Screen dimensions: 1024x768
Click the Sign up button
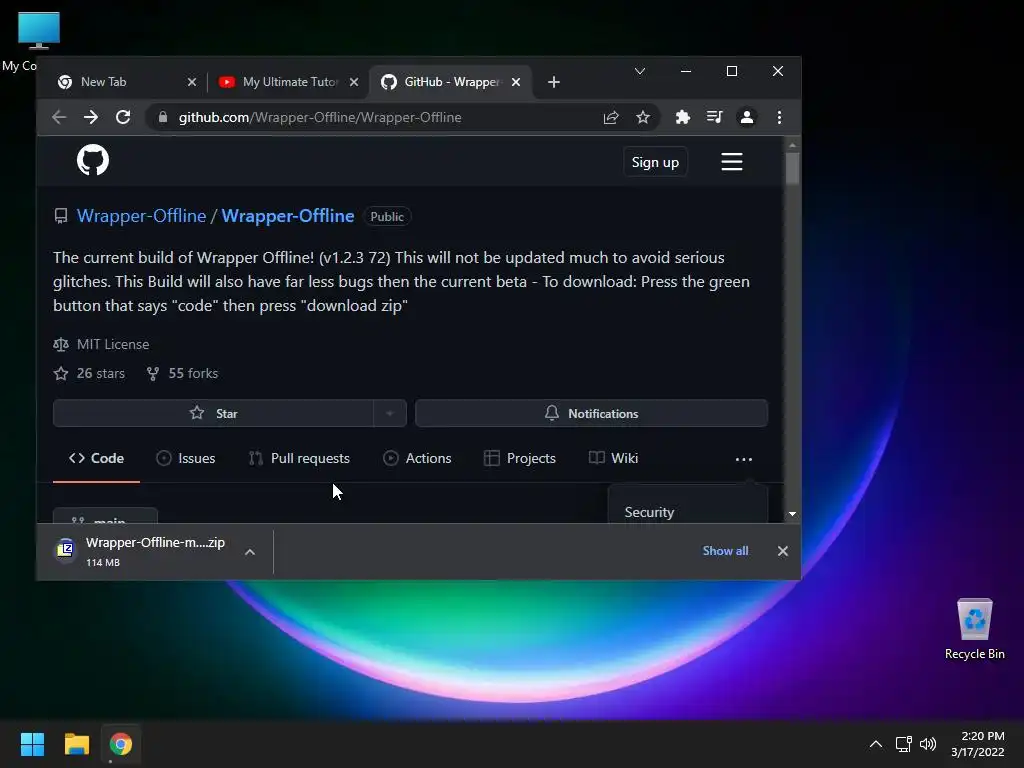[x=655, y=162]
